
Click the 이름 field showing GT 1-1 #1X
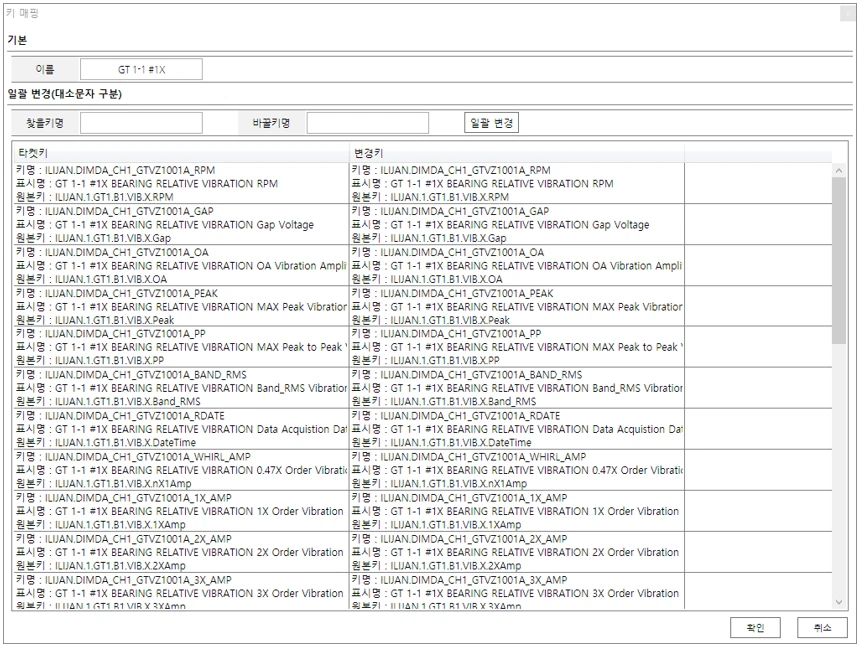[141, 70]
